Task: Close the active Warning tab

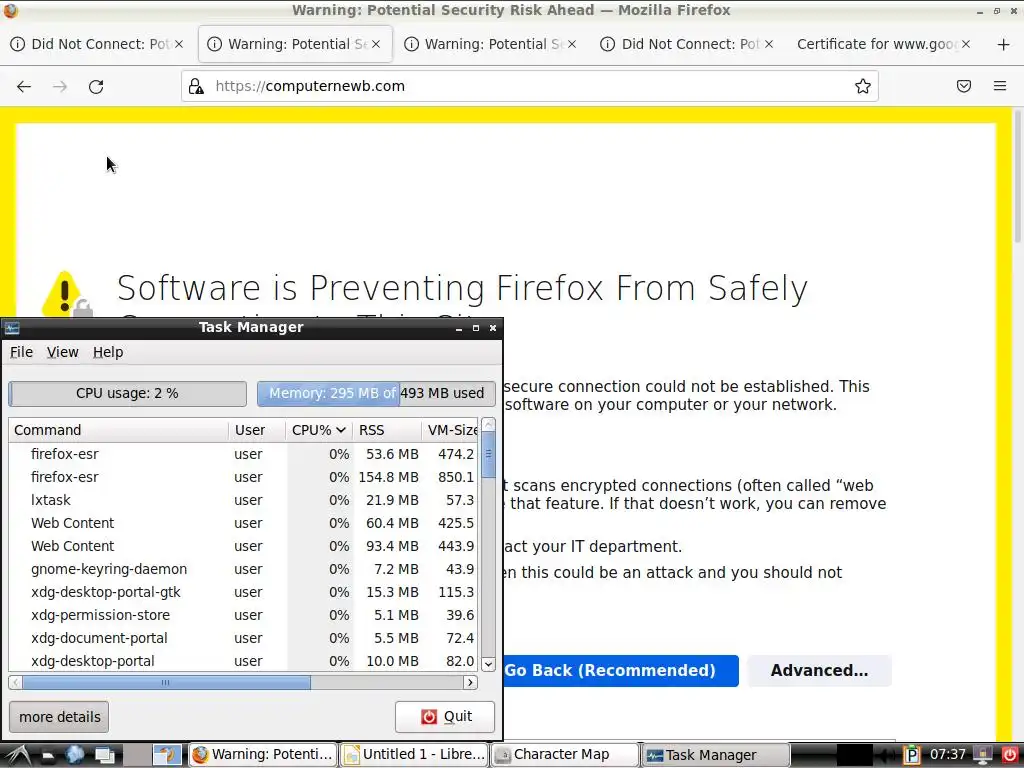Action: tap(376, 44)
